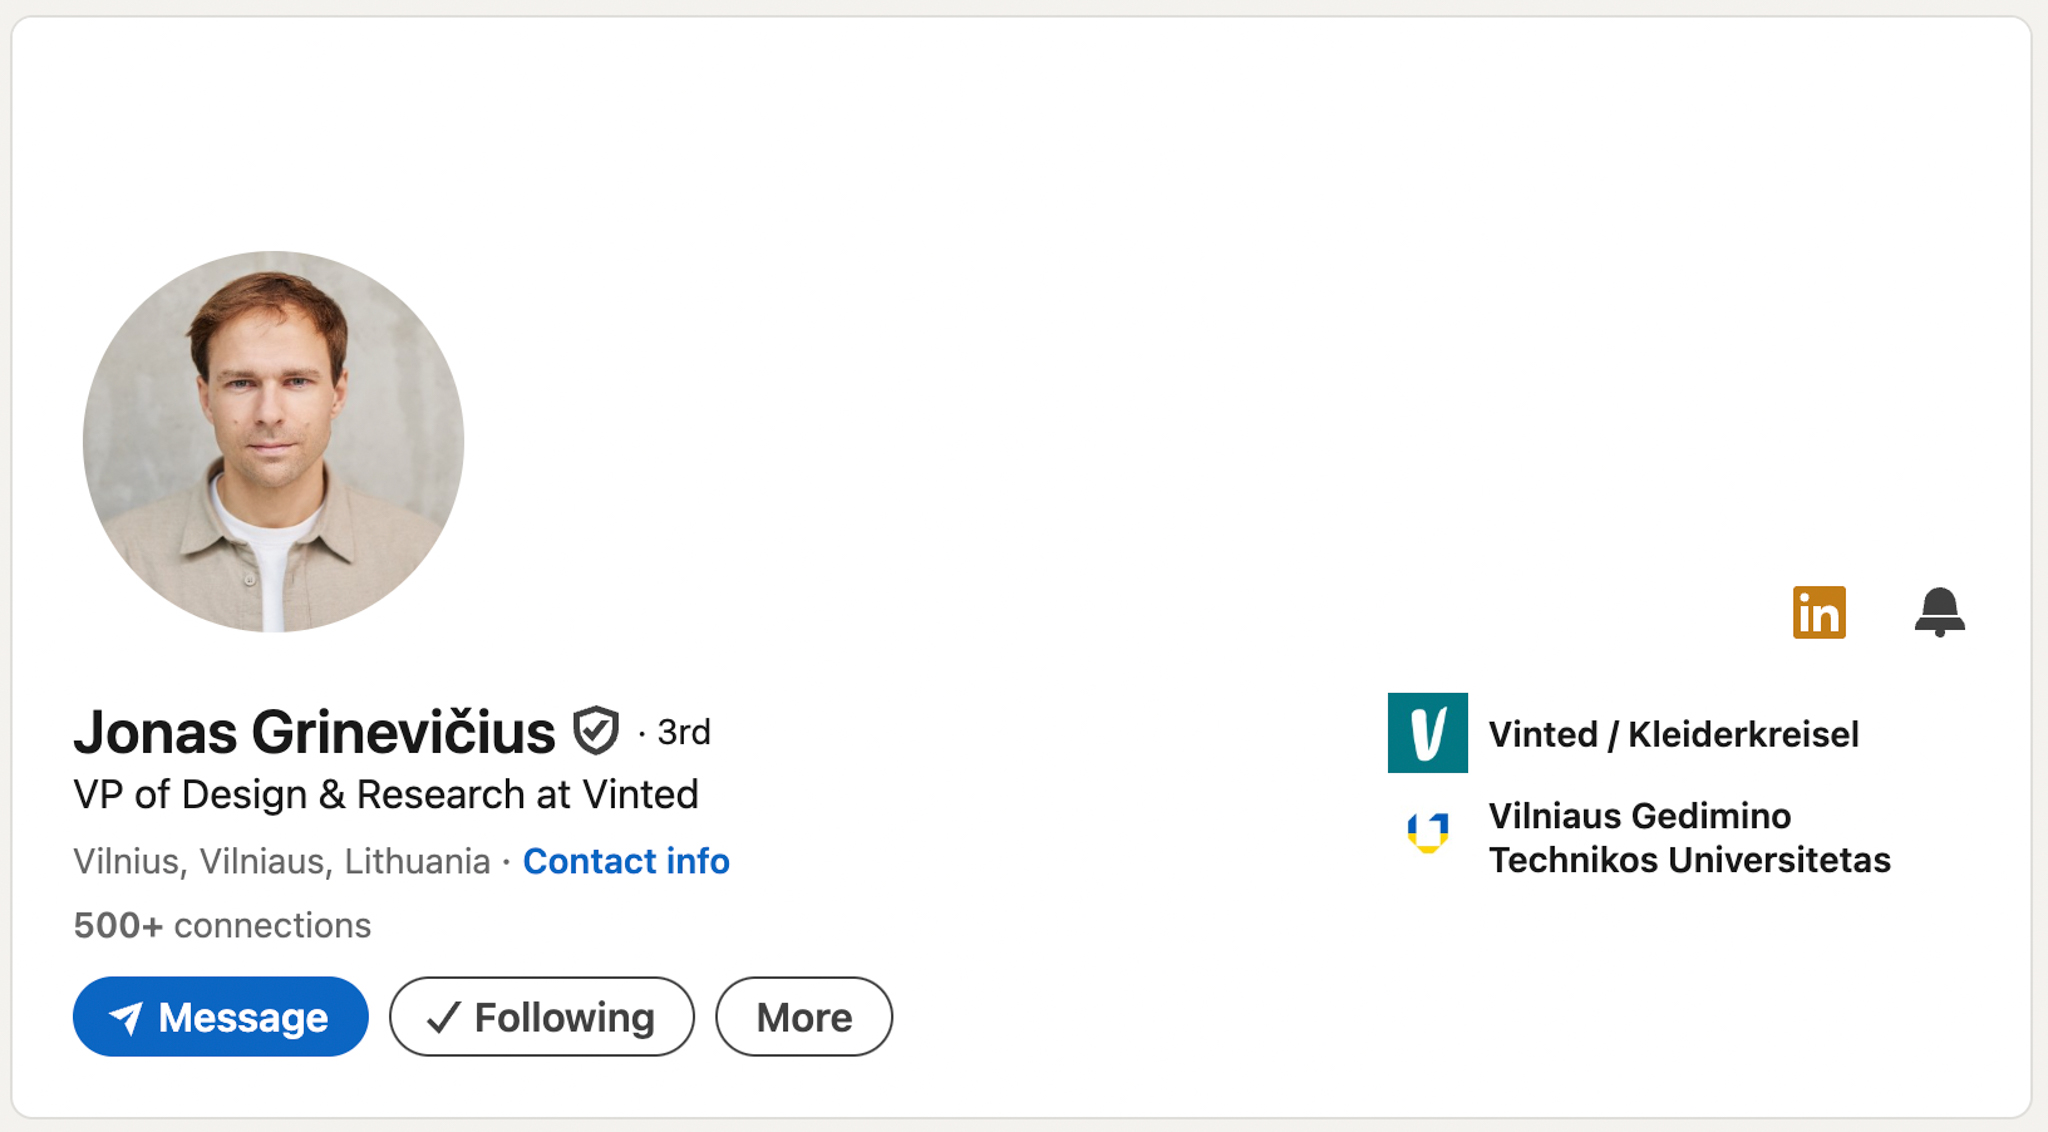View the 500+ connections list

(222, 925)
